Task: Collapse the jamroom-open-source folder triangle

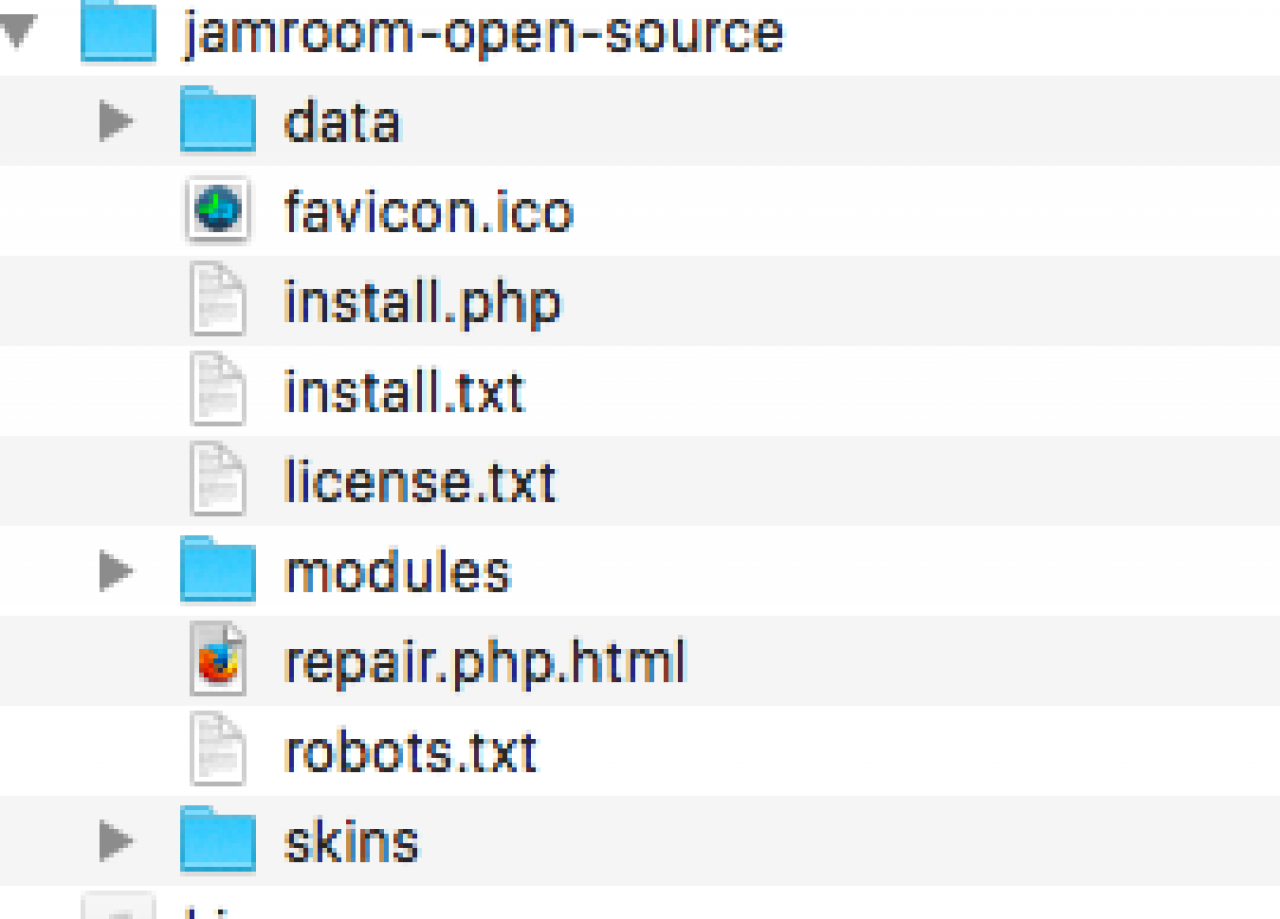Action: point(18,33)
